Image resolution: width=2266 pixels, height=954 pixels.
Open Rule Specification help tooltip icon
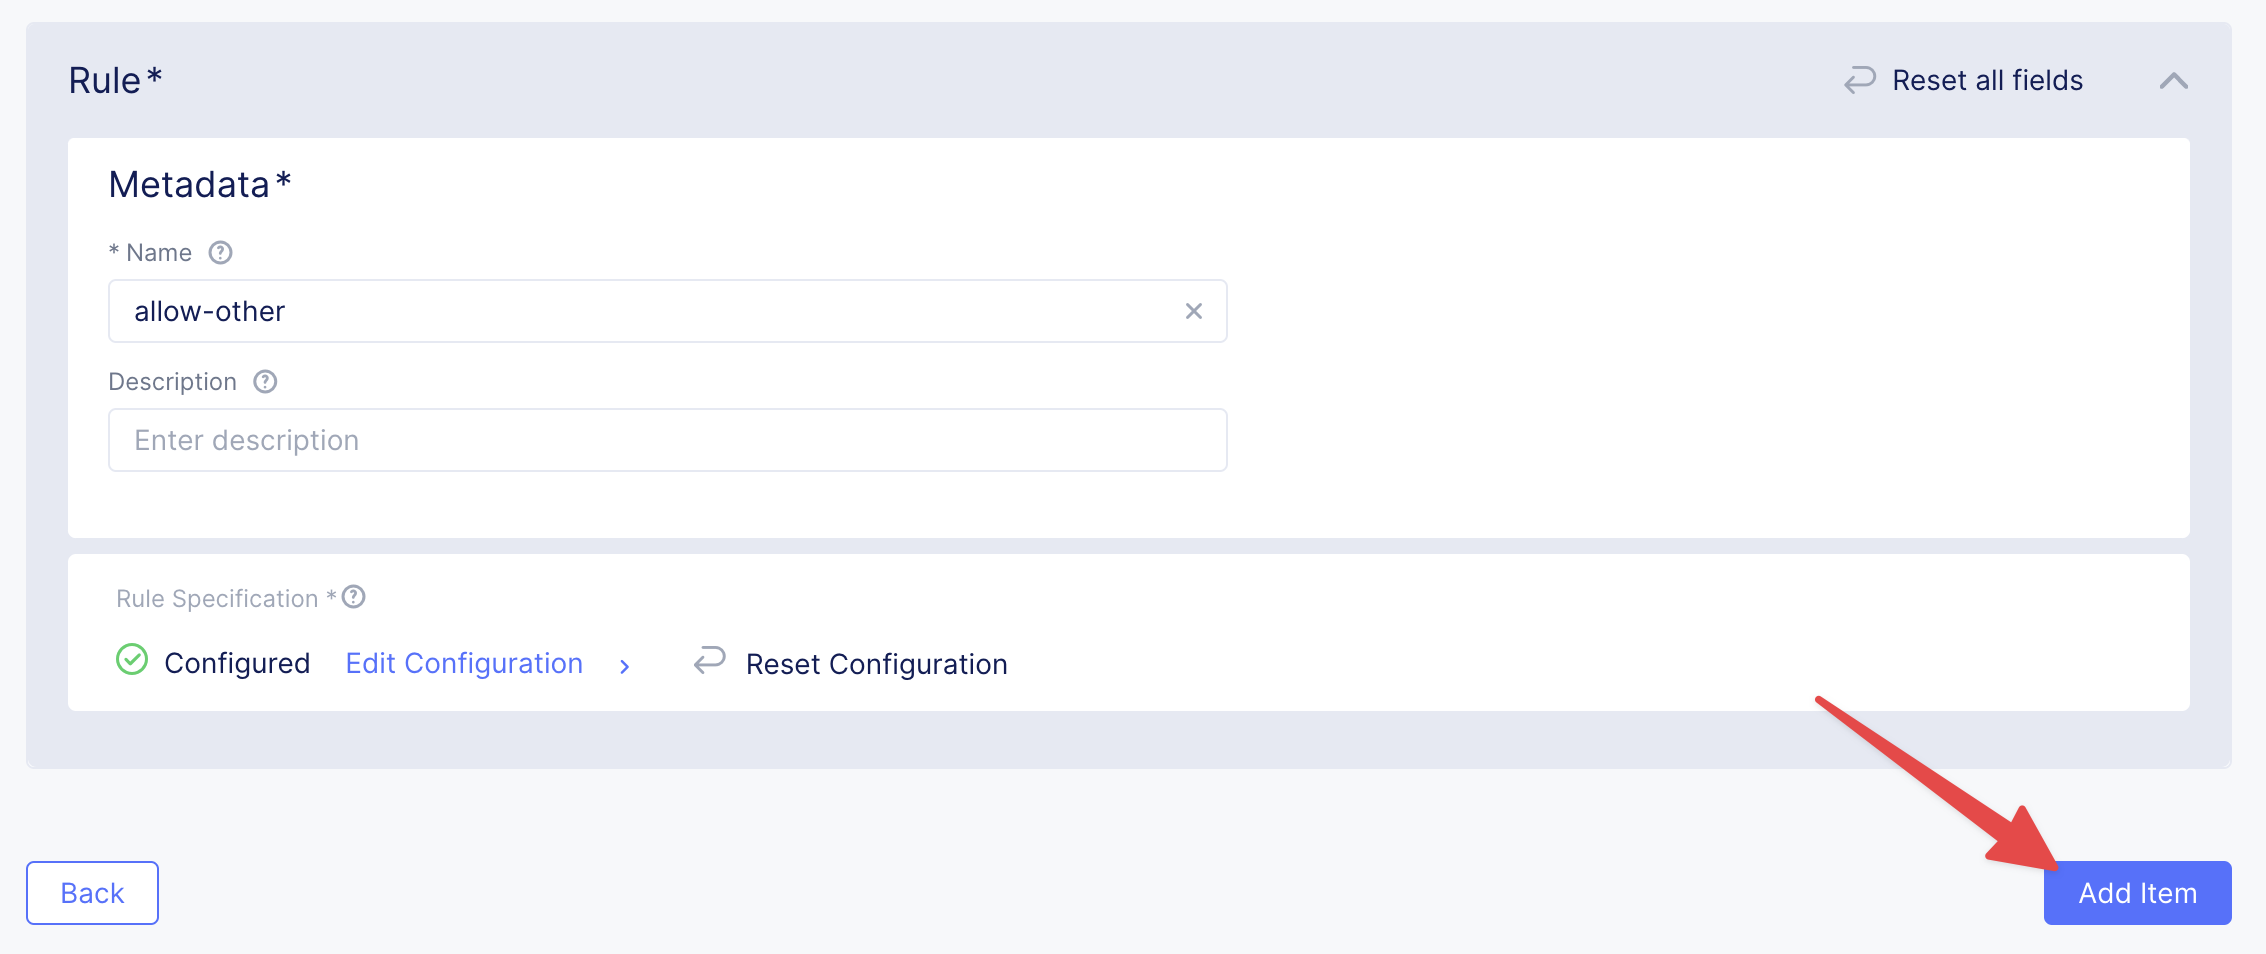click(354, 597)
